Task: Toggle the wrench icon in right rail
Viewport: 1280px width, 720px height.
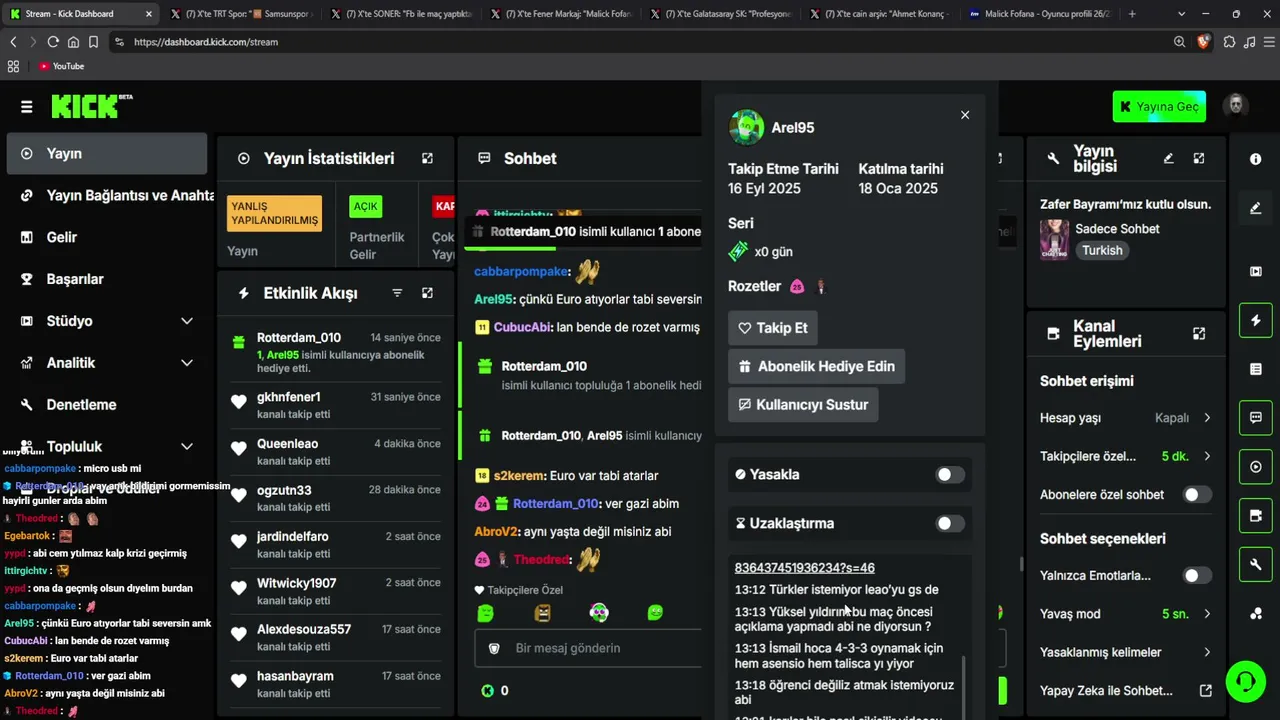Action: [x=1256, y=565]
